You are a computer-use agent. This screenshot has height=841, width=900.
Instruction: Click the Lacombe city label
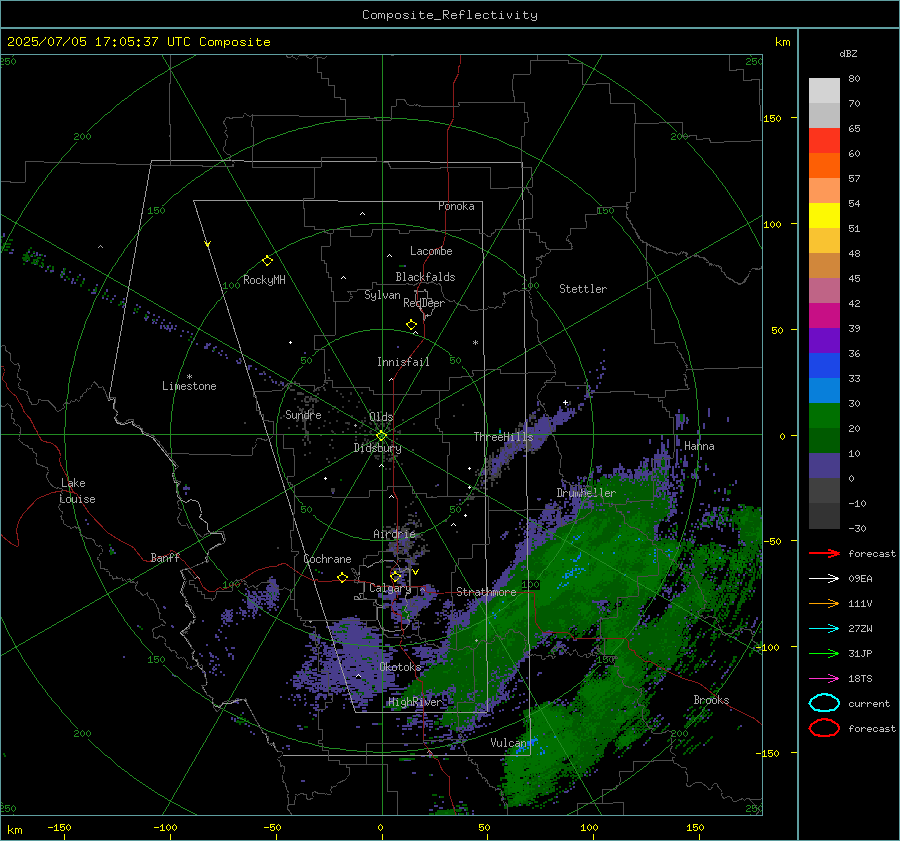tap(431, 251)
